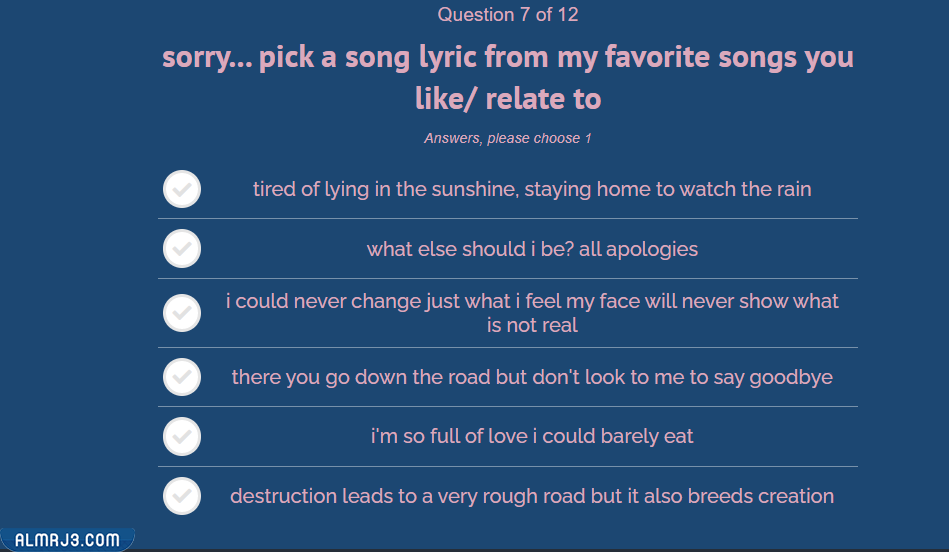Click the wrapped line 'is not real'
Screen dimensions: 949x552
point(531,325)
